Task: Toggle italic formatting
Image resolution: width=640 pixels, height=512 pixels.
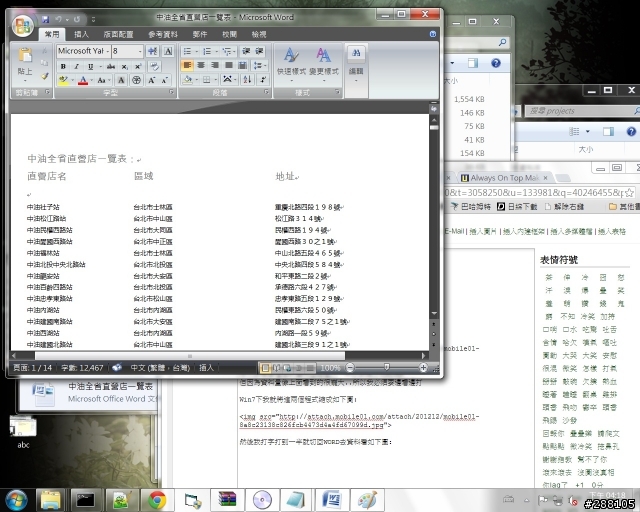Action: click(x=76, y=66)
